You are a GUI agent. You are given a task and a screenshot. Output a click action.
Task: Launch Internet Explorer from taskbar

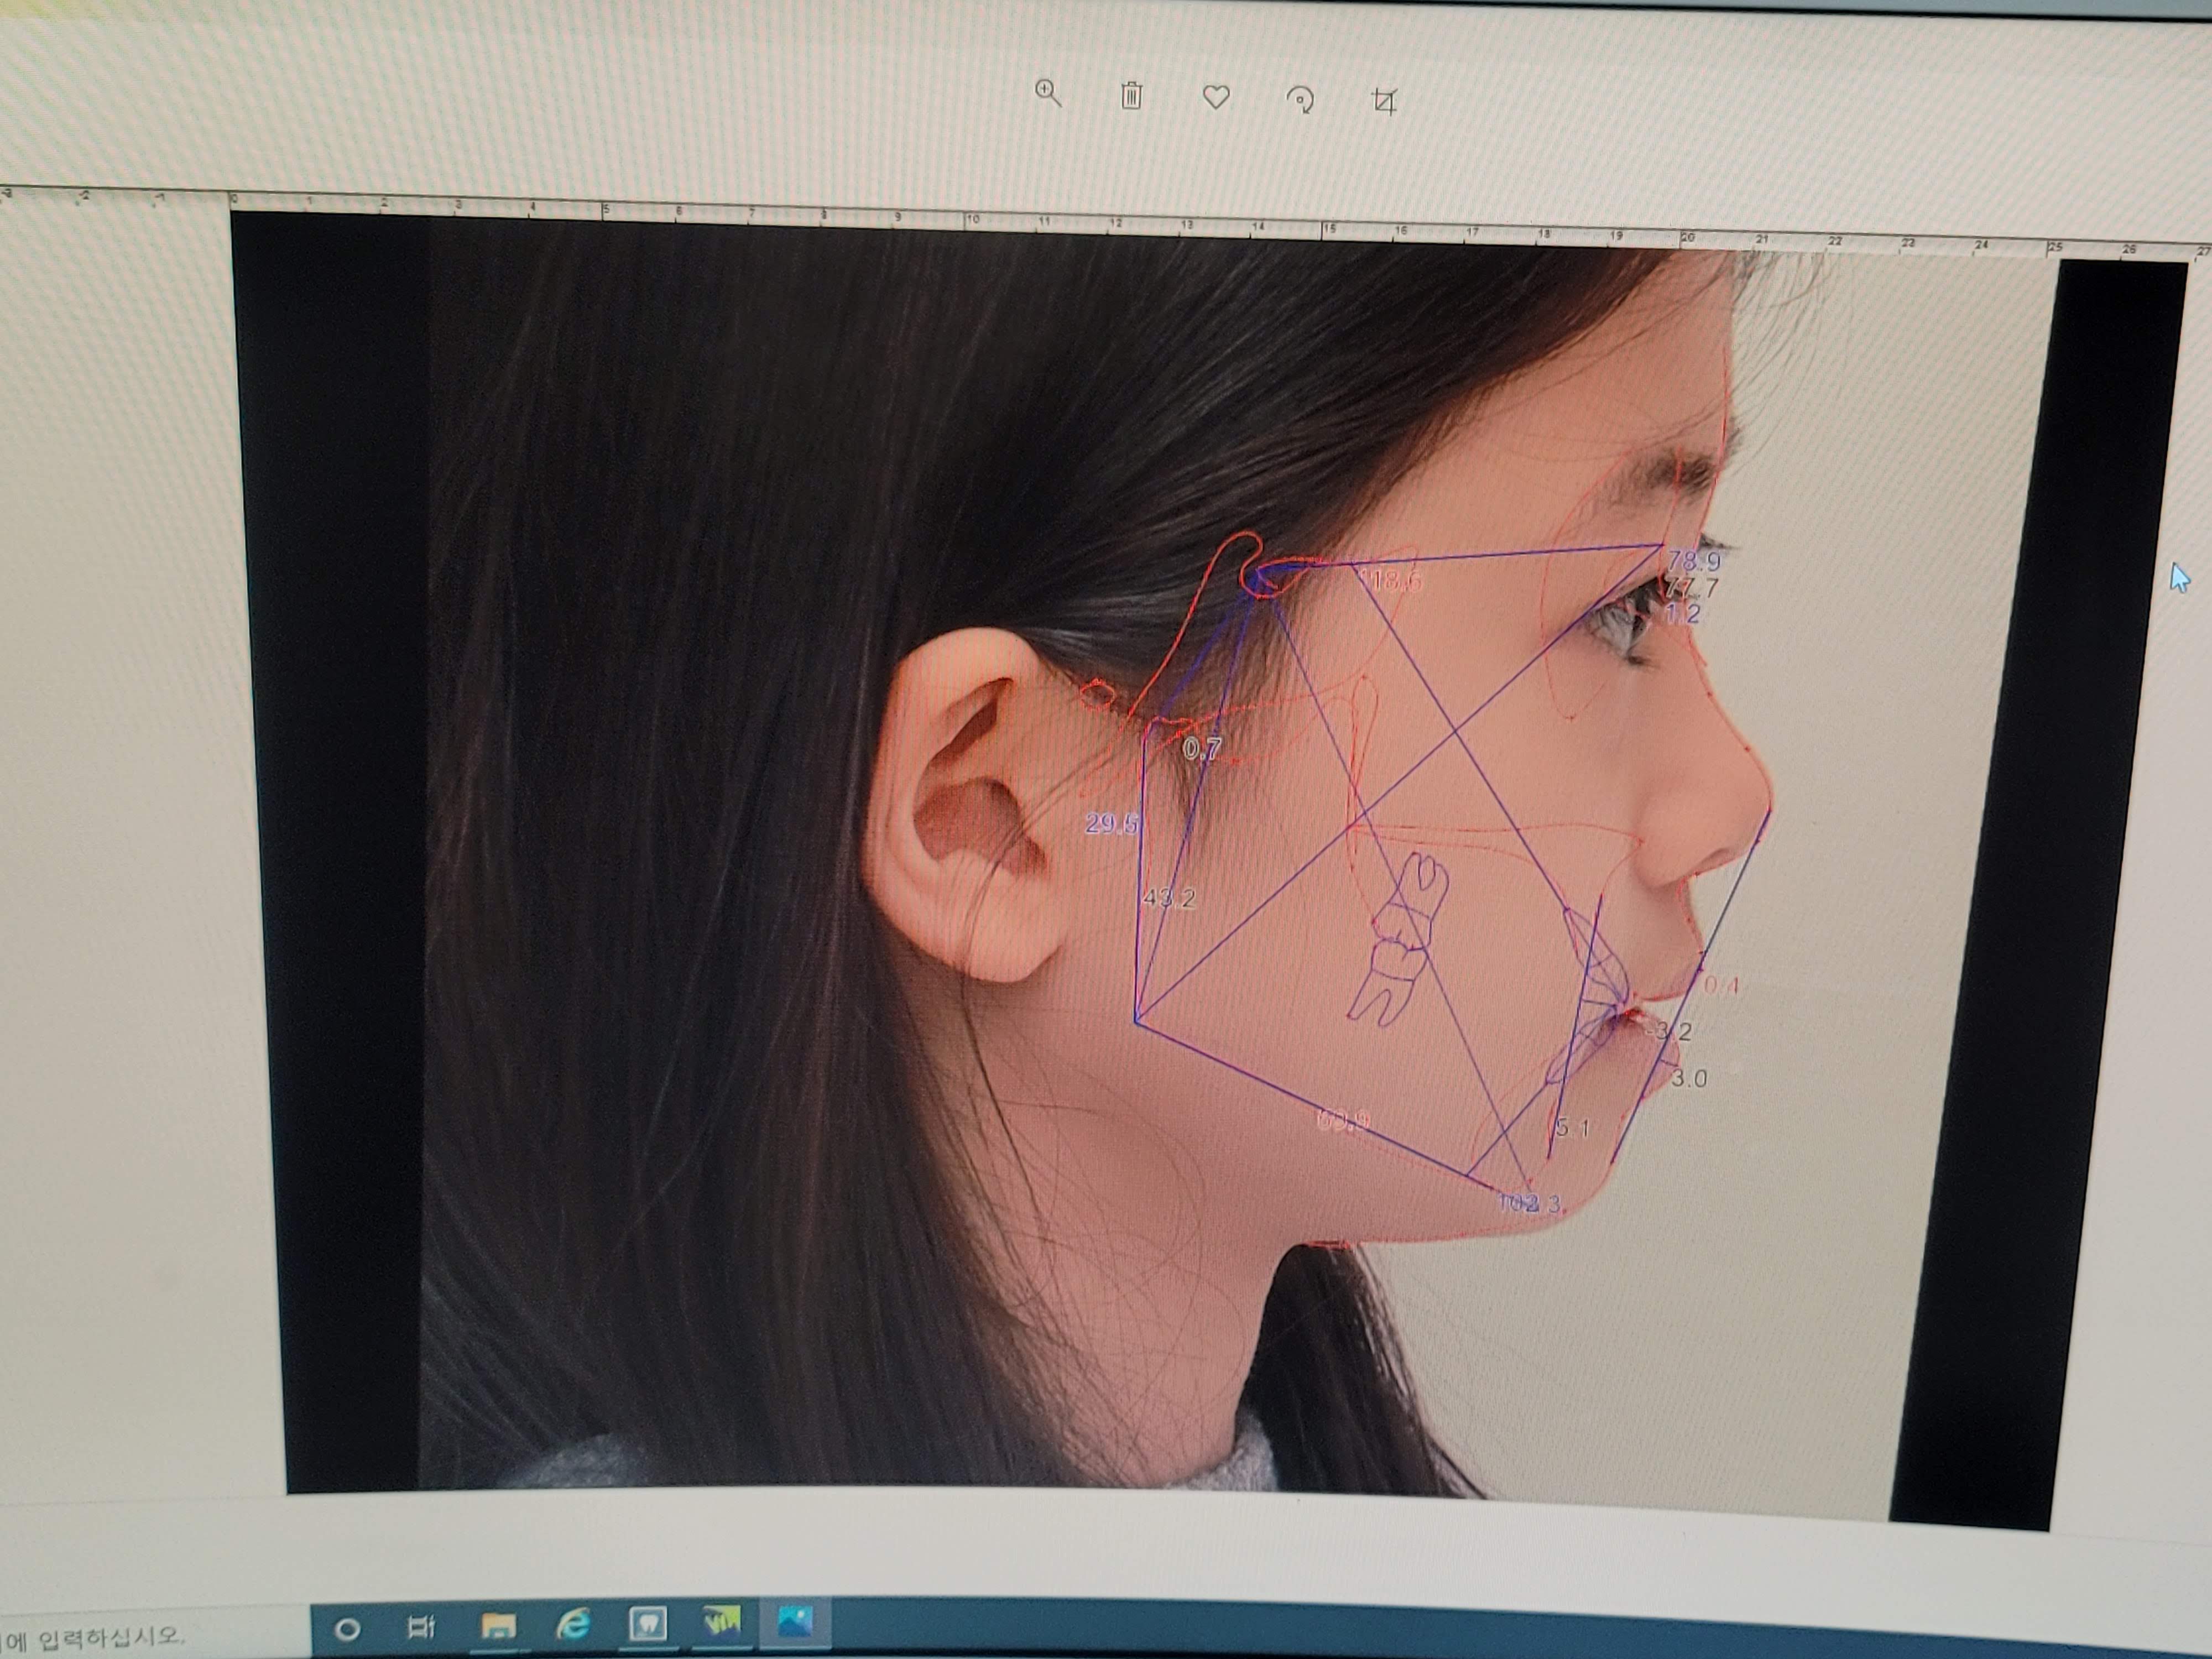click(x=573, y=1624)
